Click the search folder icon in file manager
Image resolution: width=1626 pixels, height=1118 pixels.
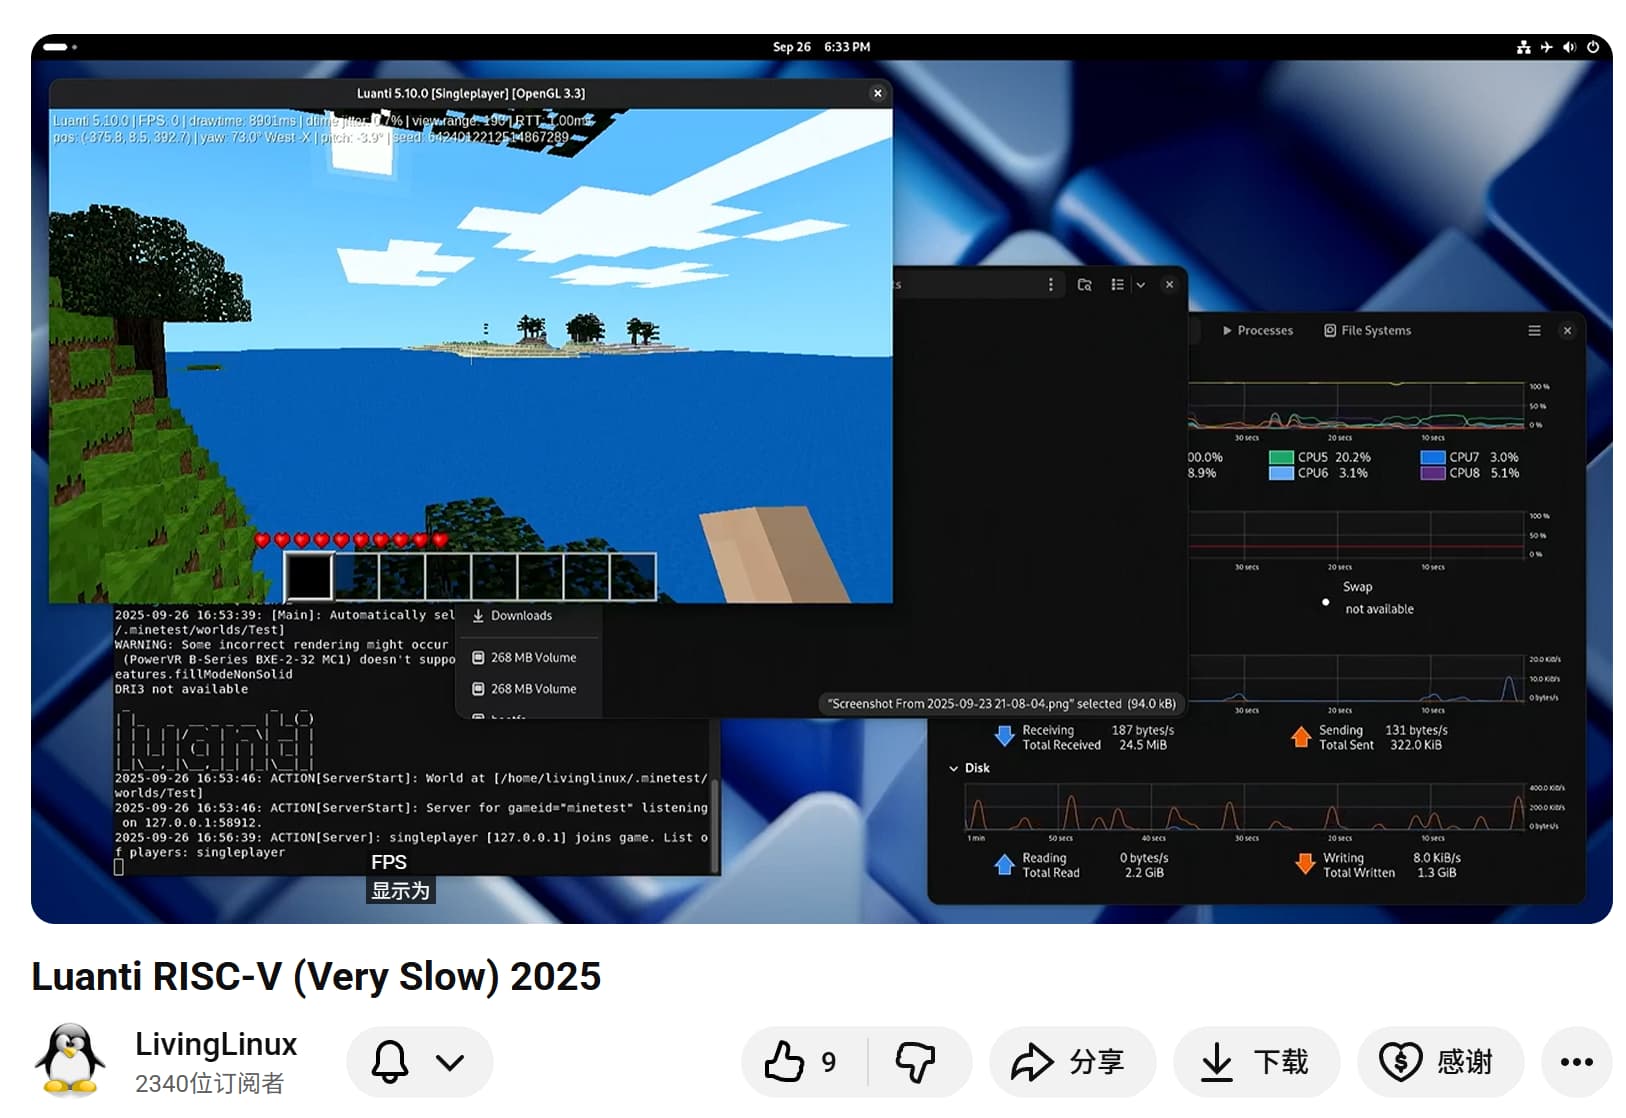click(x=1084, y=285)
